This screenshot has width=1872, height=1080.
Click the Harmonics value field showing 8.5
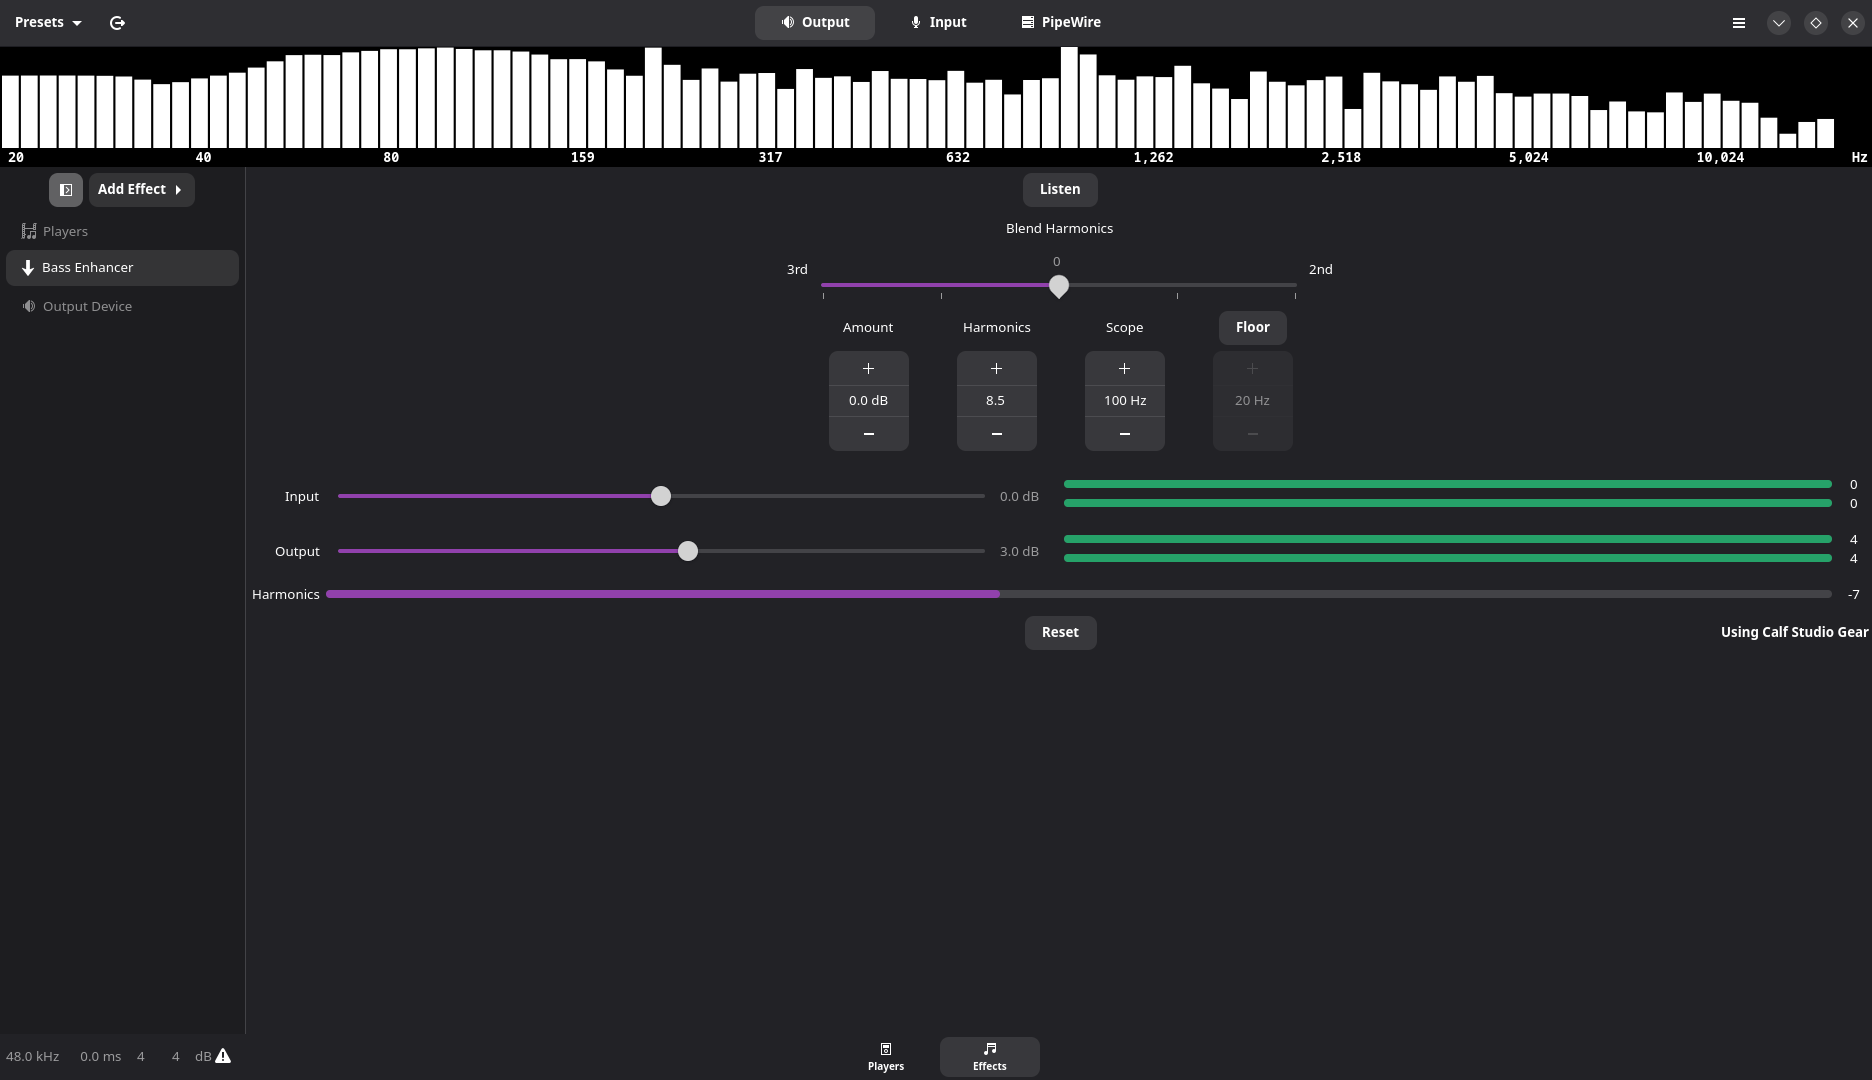995,401
